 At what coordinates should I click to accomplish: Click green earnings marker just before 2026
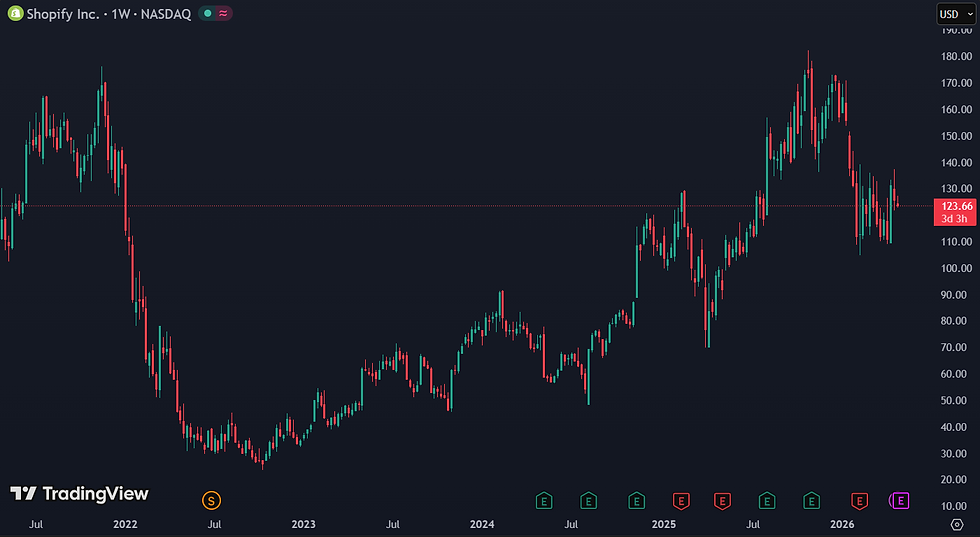click(x=811, y=501)
